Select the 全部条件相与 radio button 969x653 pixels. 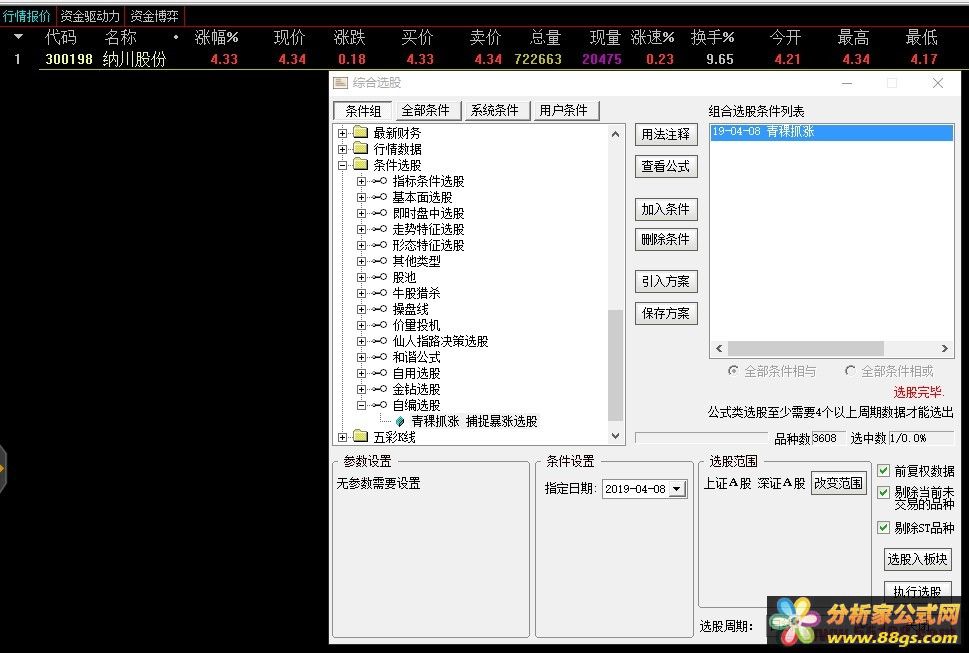(x=733, y=371)
